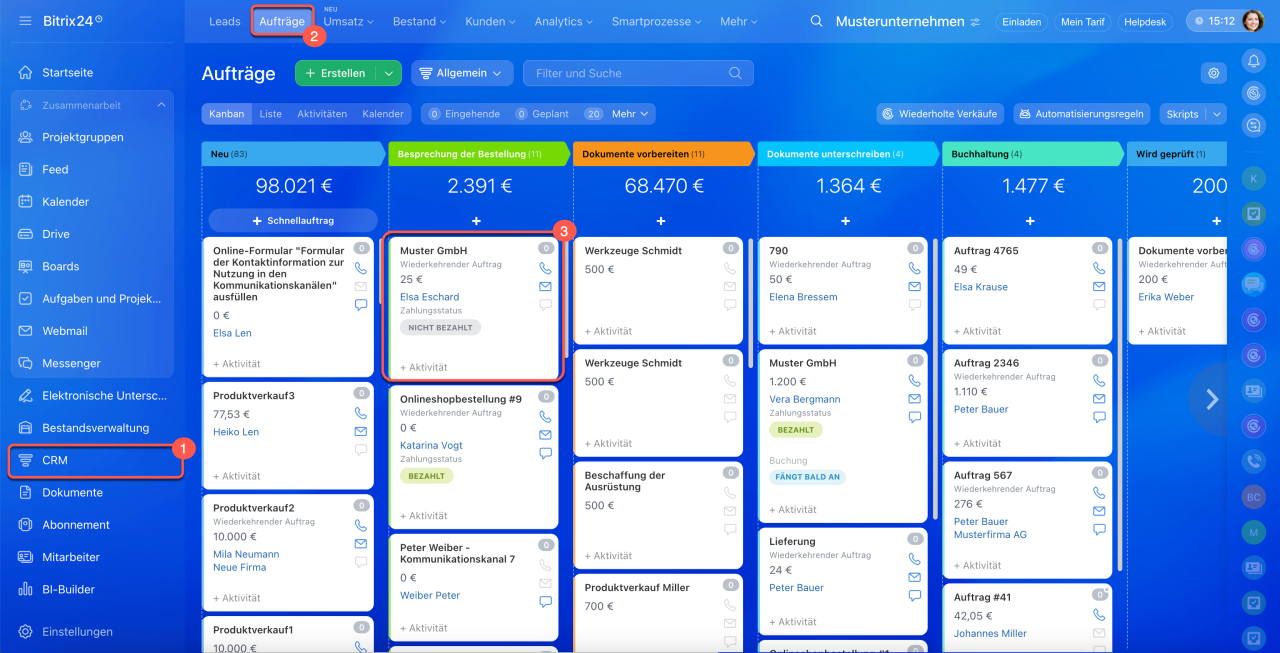1280x653 pixels.
Task: Filter by Eingehende counter
Action: 465,114
